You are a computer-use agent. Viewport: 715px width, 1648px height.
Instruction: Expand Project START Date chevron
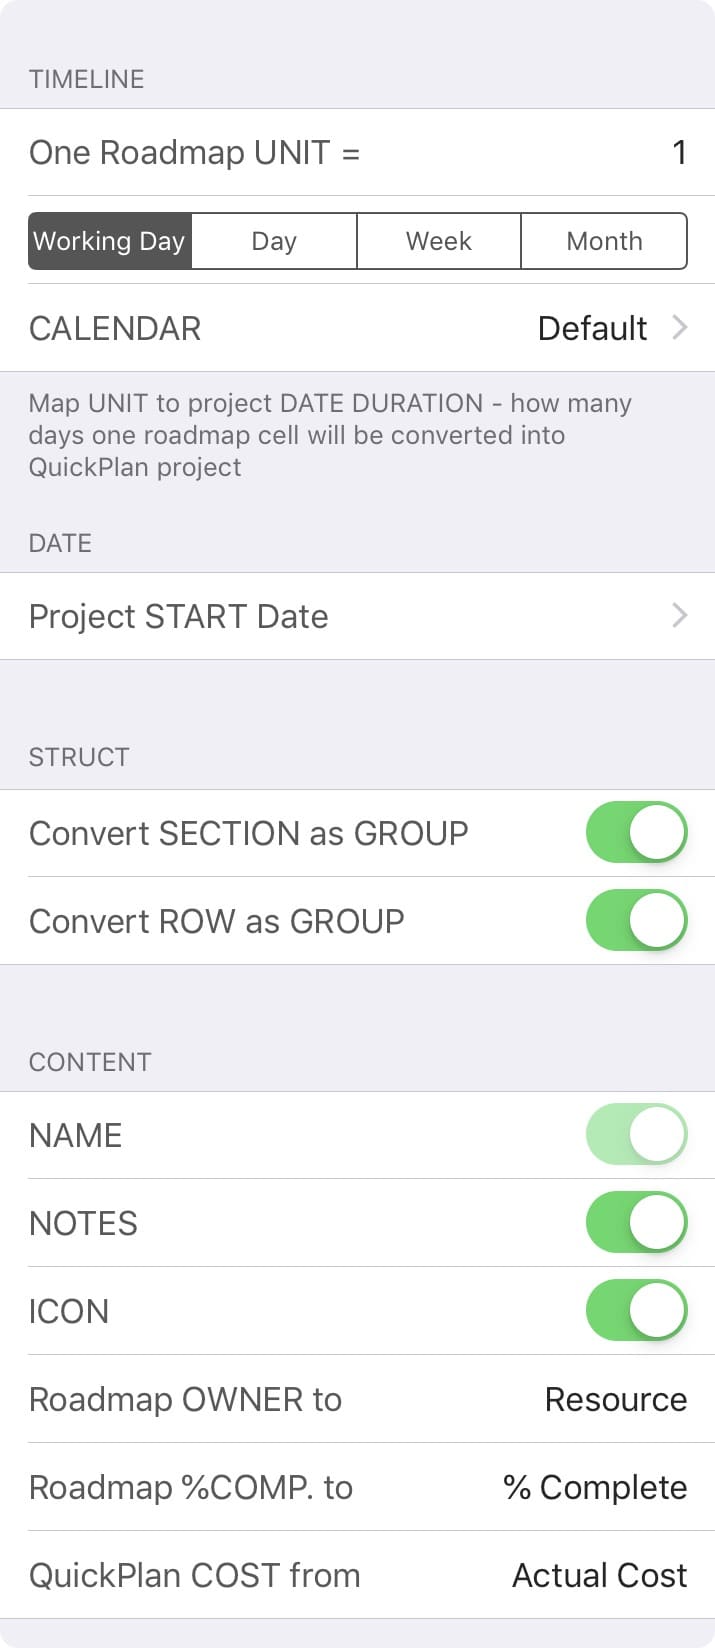pyautogui.click(x=680, y=615)
